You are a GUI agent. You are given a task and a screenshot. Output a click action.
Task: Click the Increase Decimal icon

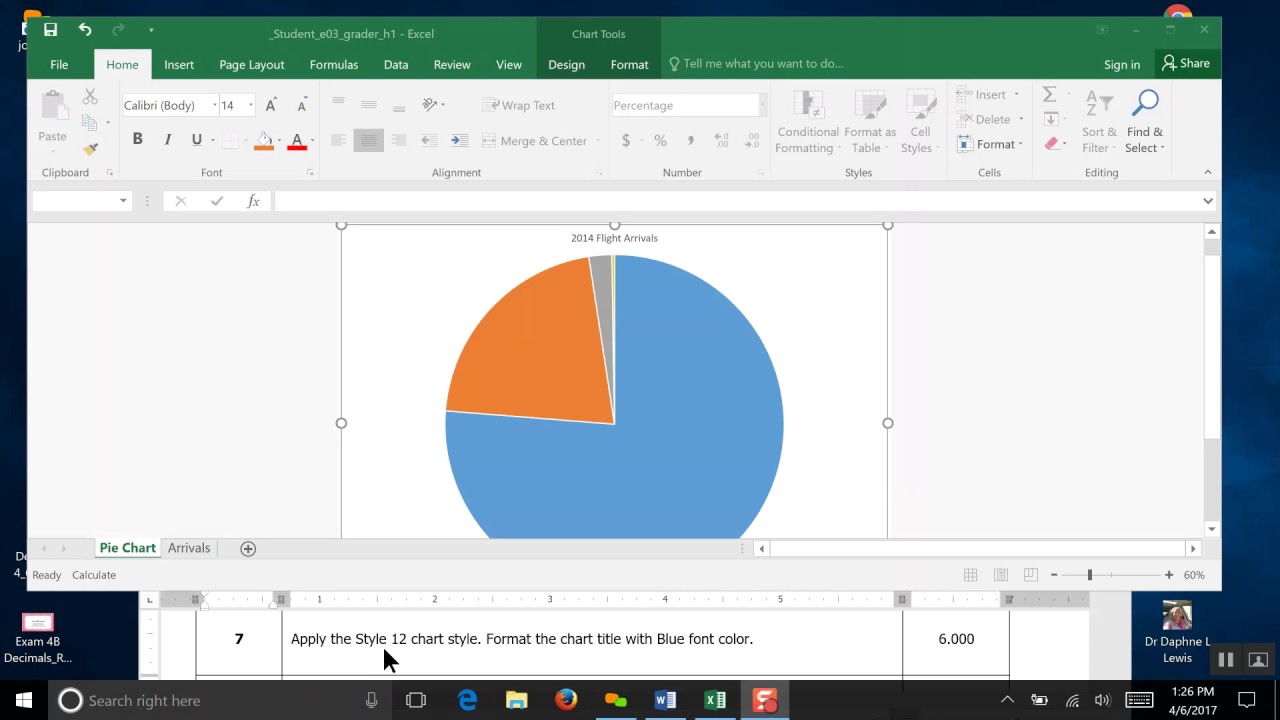pyautogui.click(x=722, y=141)
